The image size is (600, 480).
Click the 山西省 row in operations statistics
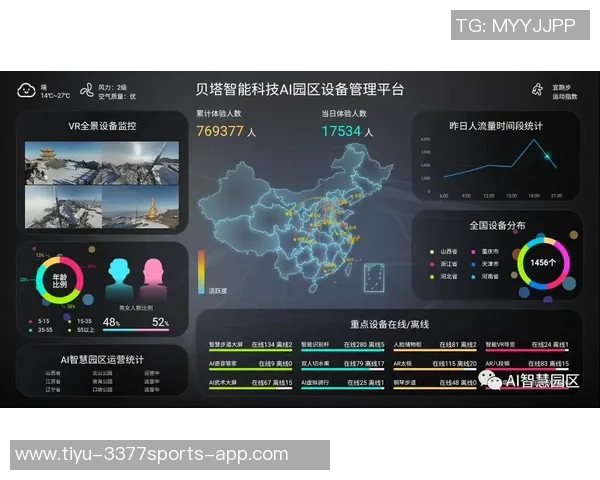coord(103,373)
